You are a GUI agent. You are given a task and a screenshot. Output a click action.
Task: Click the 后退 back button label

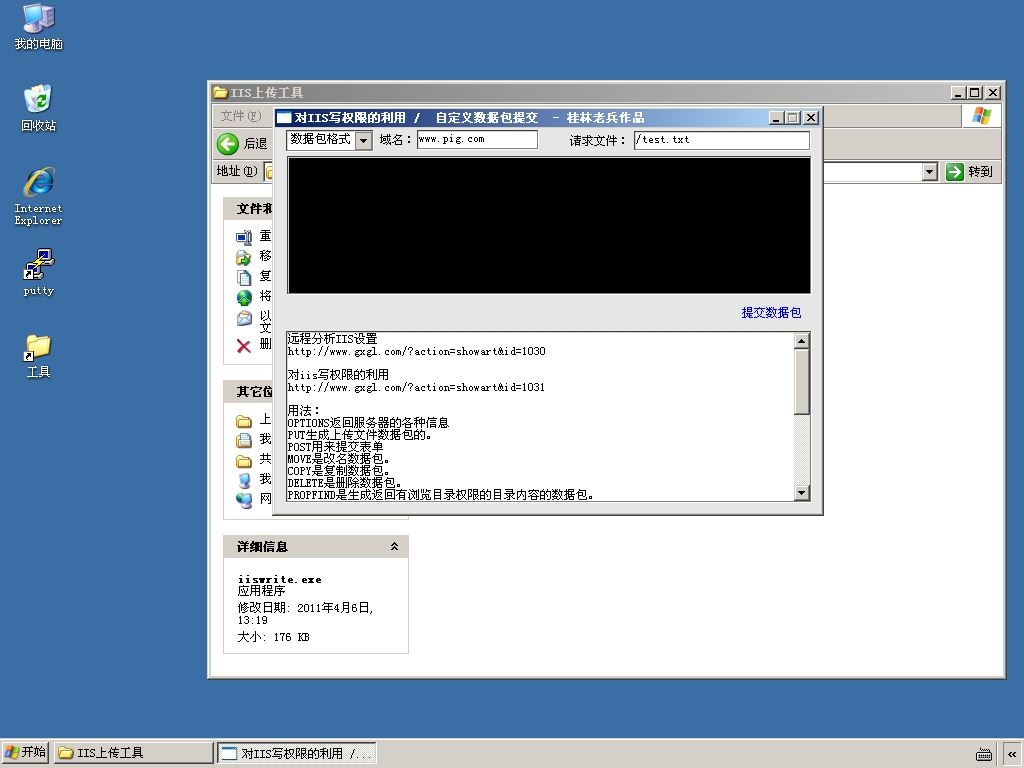[255, 144]
